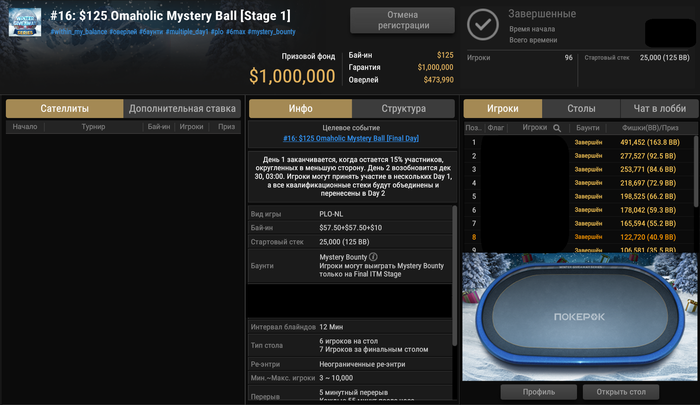The width and height of the screenshot is (700, 405).
Task: Open the Столы tab
Action: click(x=581, y=109)
